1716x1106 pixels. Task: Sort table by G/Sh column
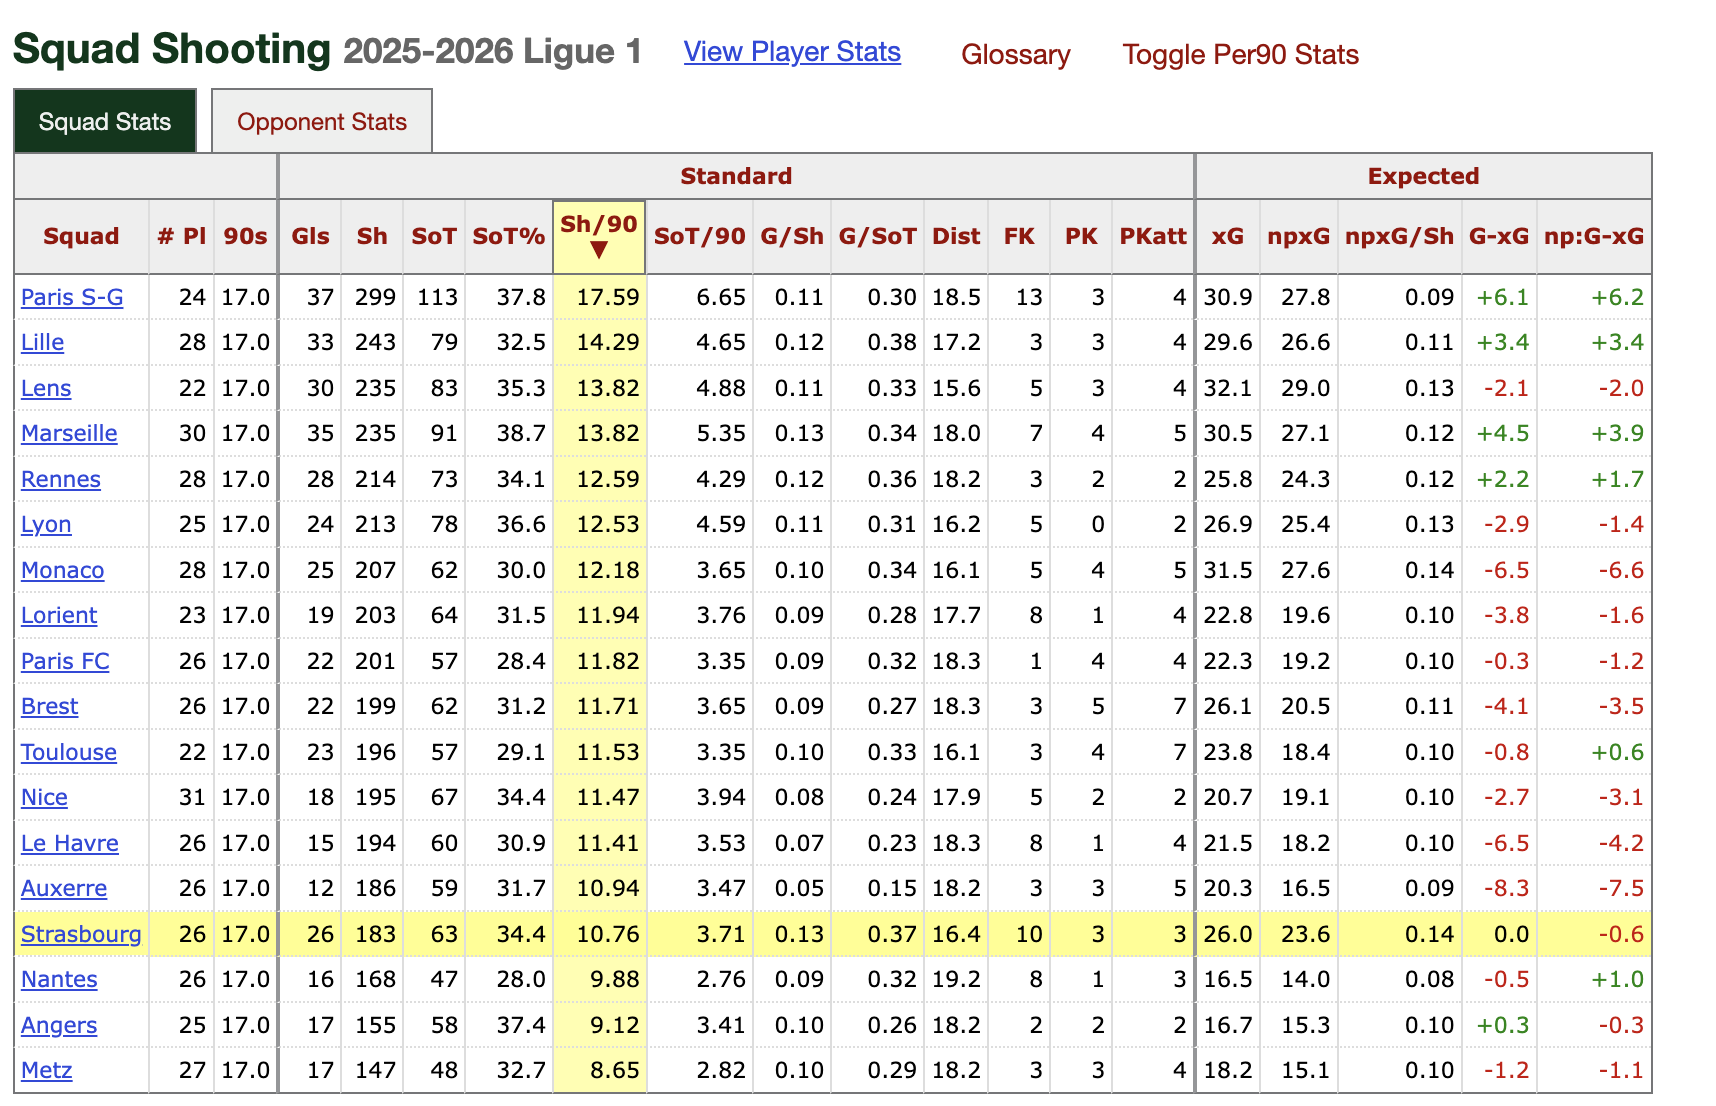click(792, 236)
